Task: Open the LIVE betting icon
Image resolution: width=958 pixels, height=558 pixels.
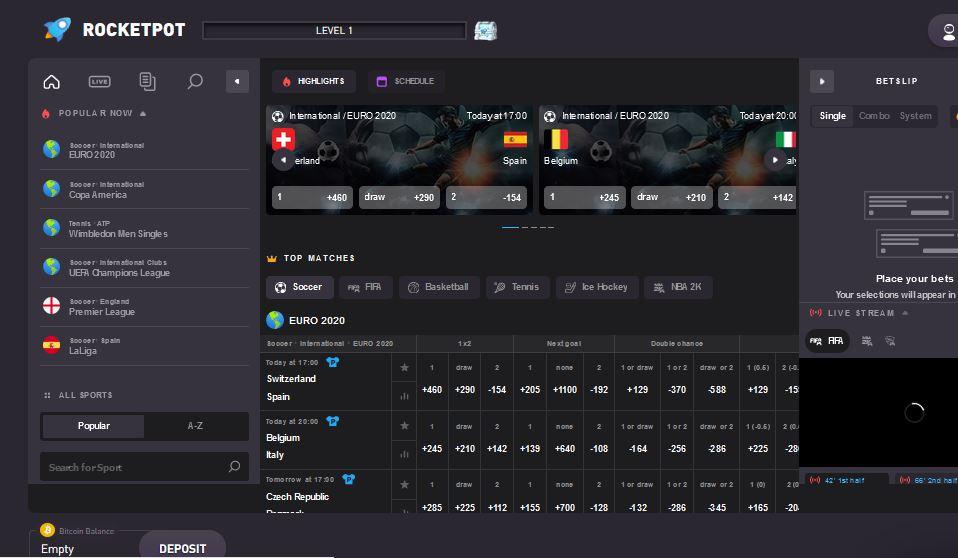Action: coord(99,81)
